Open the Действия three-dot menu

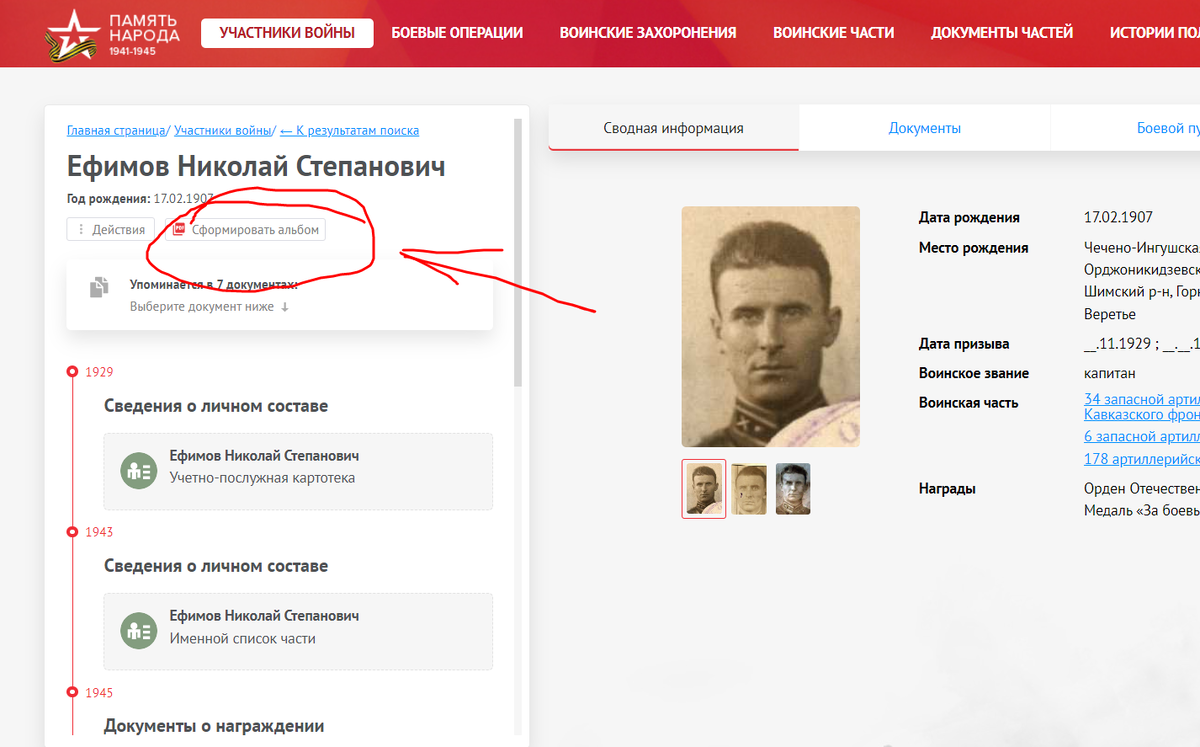click(111, 229)
